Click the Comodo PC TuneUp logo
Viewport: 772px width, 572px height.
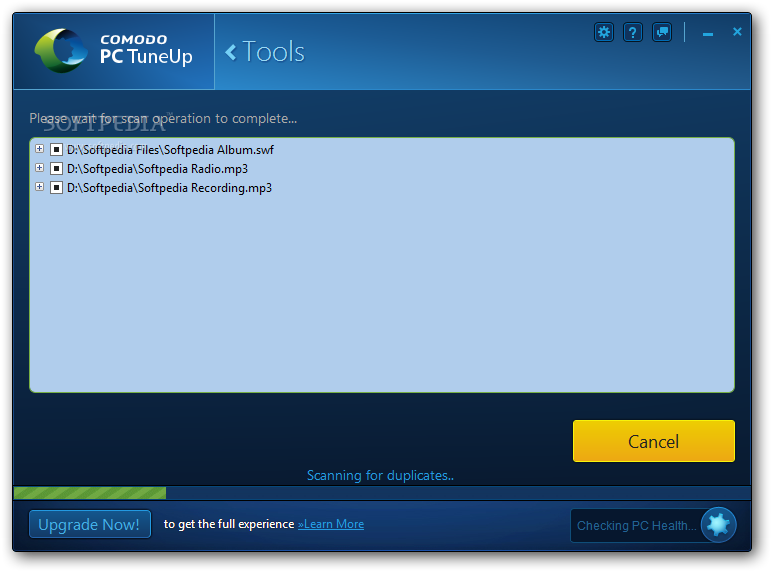pos(113,51)
